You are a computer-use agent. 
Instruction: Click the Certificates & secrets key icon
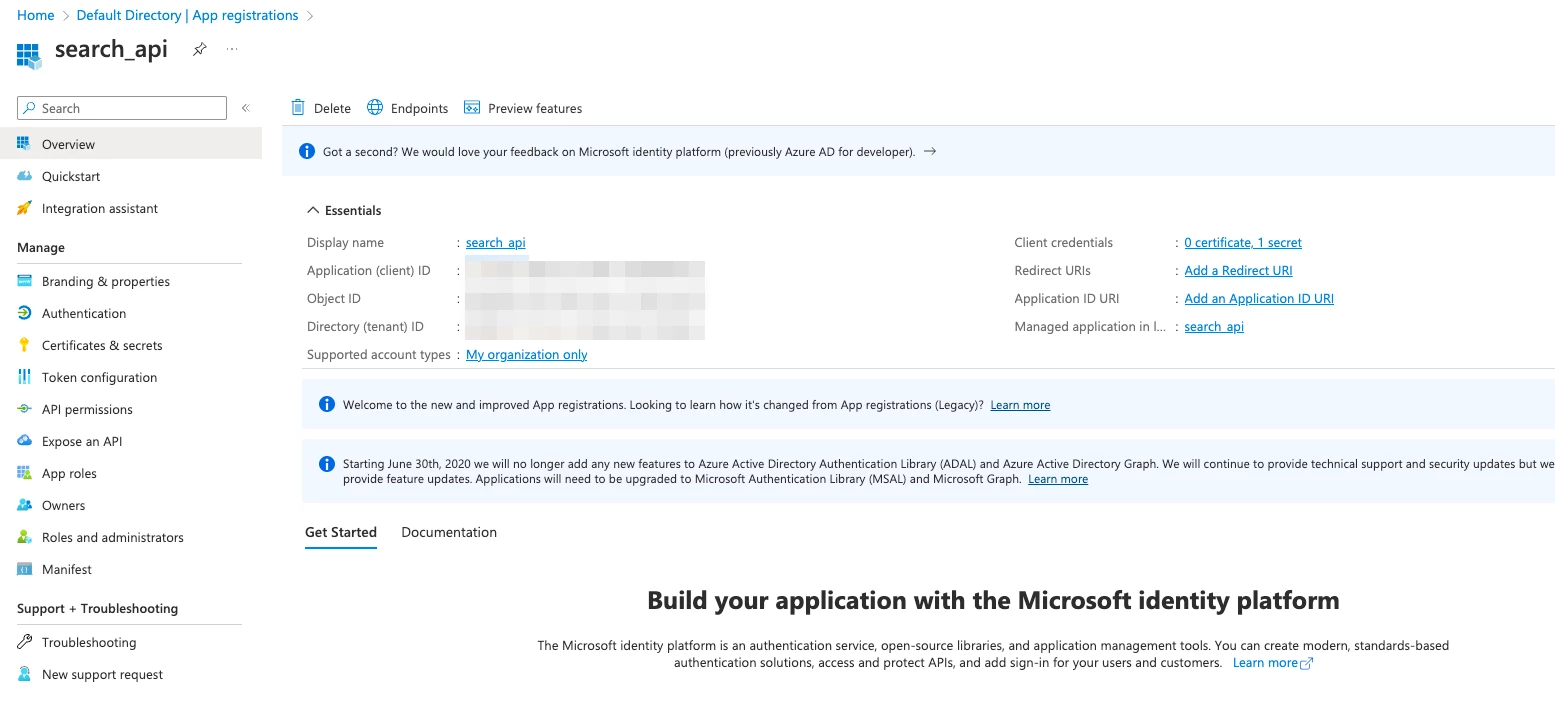pyautogui.click(x=24, y=345)
